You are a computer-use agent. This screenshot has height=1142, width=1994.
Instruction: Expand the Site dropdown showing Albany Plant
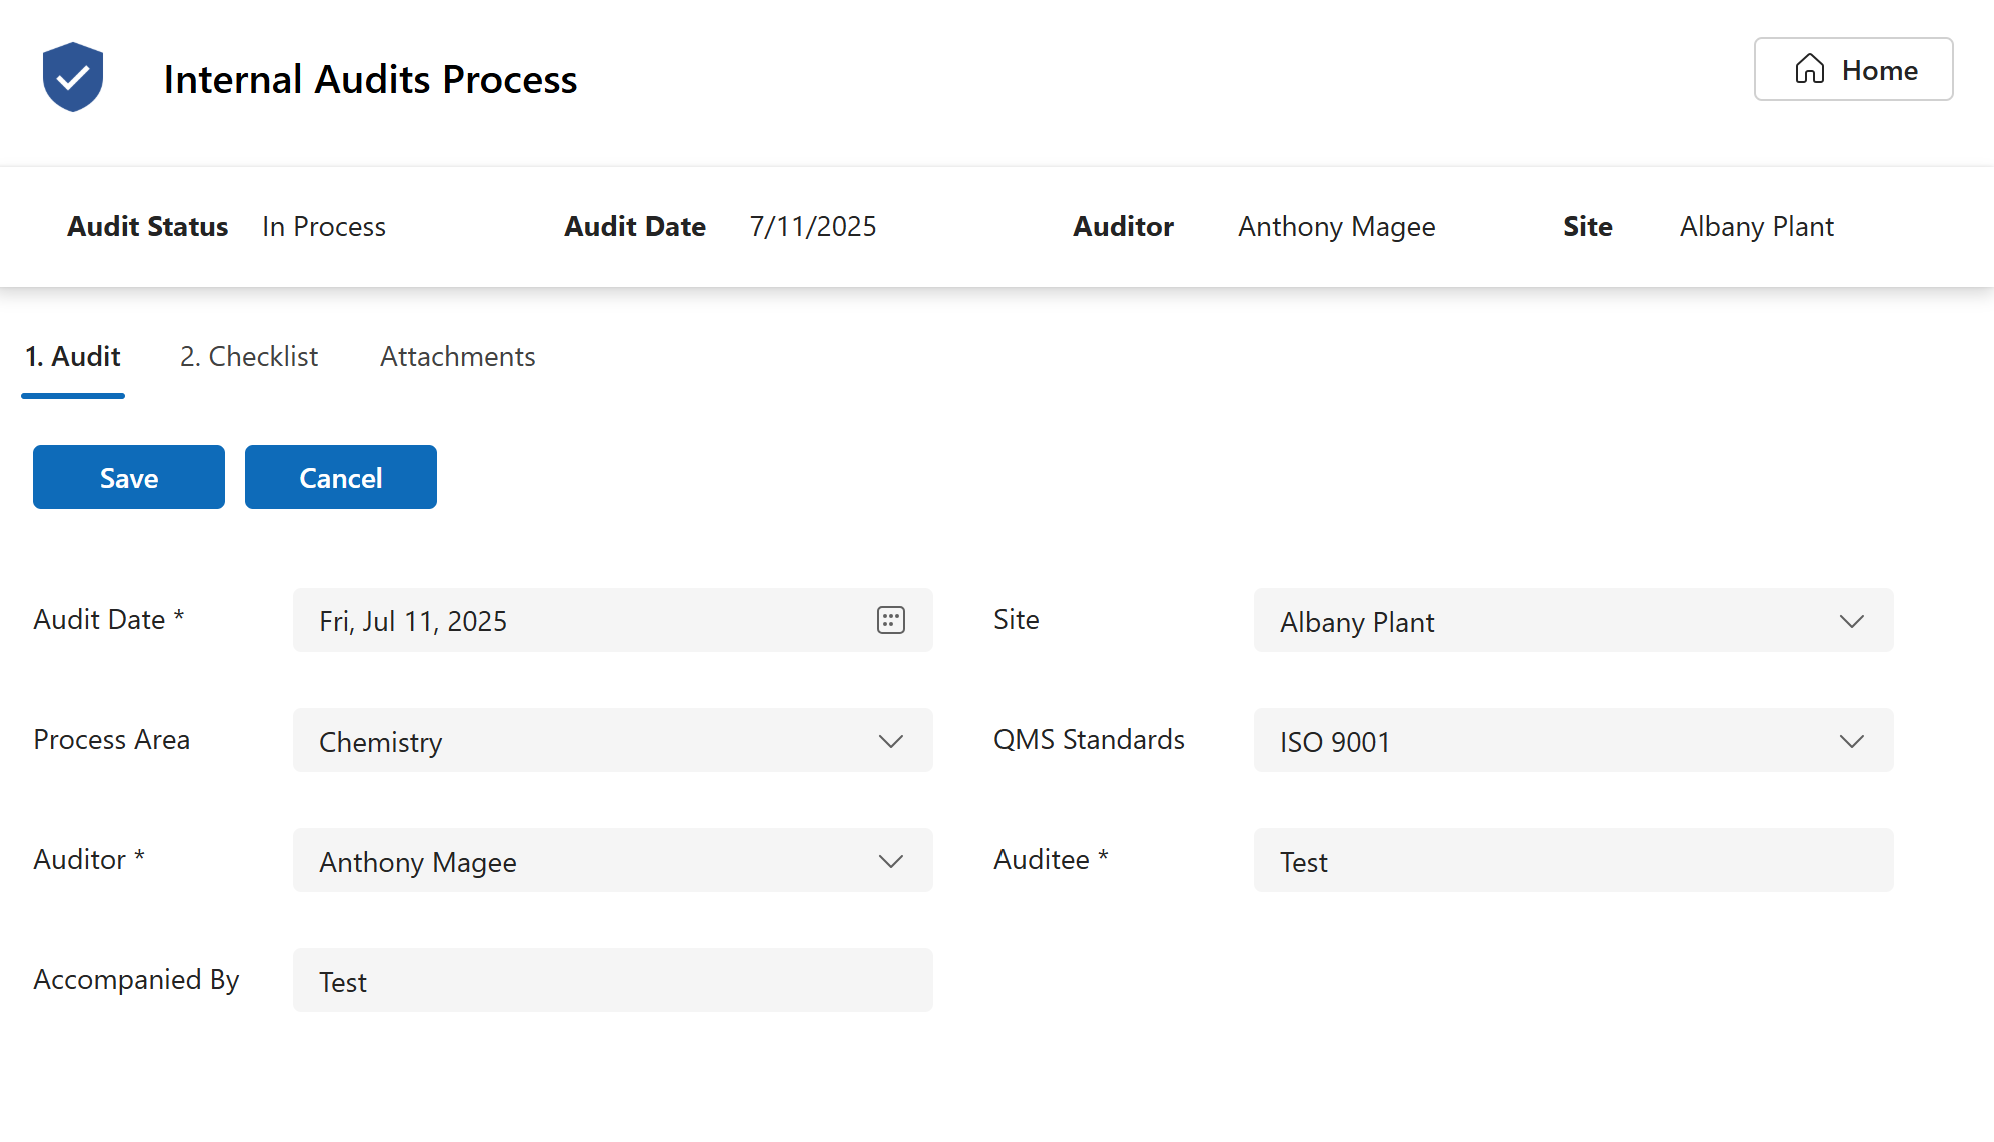(1851, 620)
